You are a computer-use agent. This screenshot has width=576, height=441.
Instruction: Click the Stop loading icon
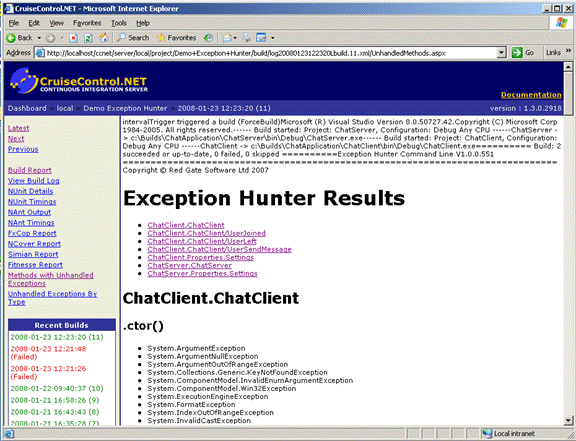tap(73, 38)
